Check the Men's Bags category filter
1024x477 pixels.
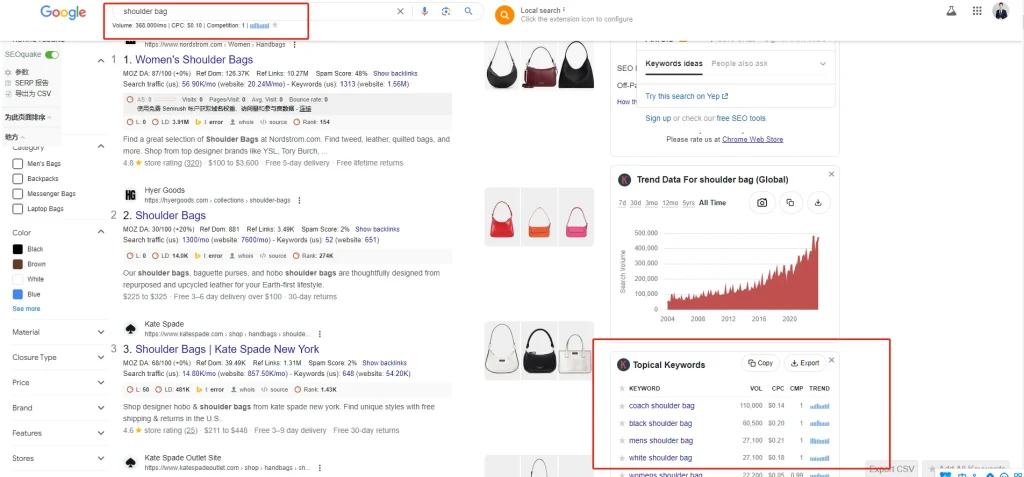pyautogui.click(x=18, y=163)
